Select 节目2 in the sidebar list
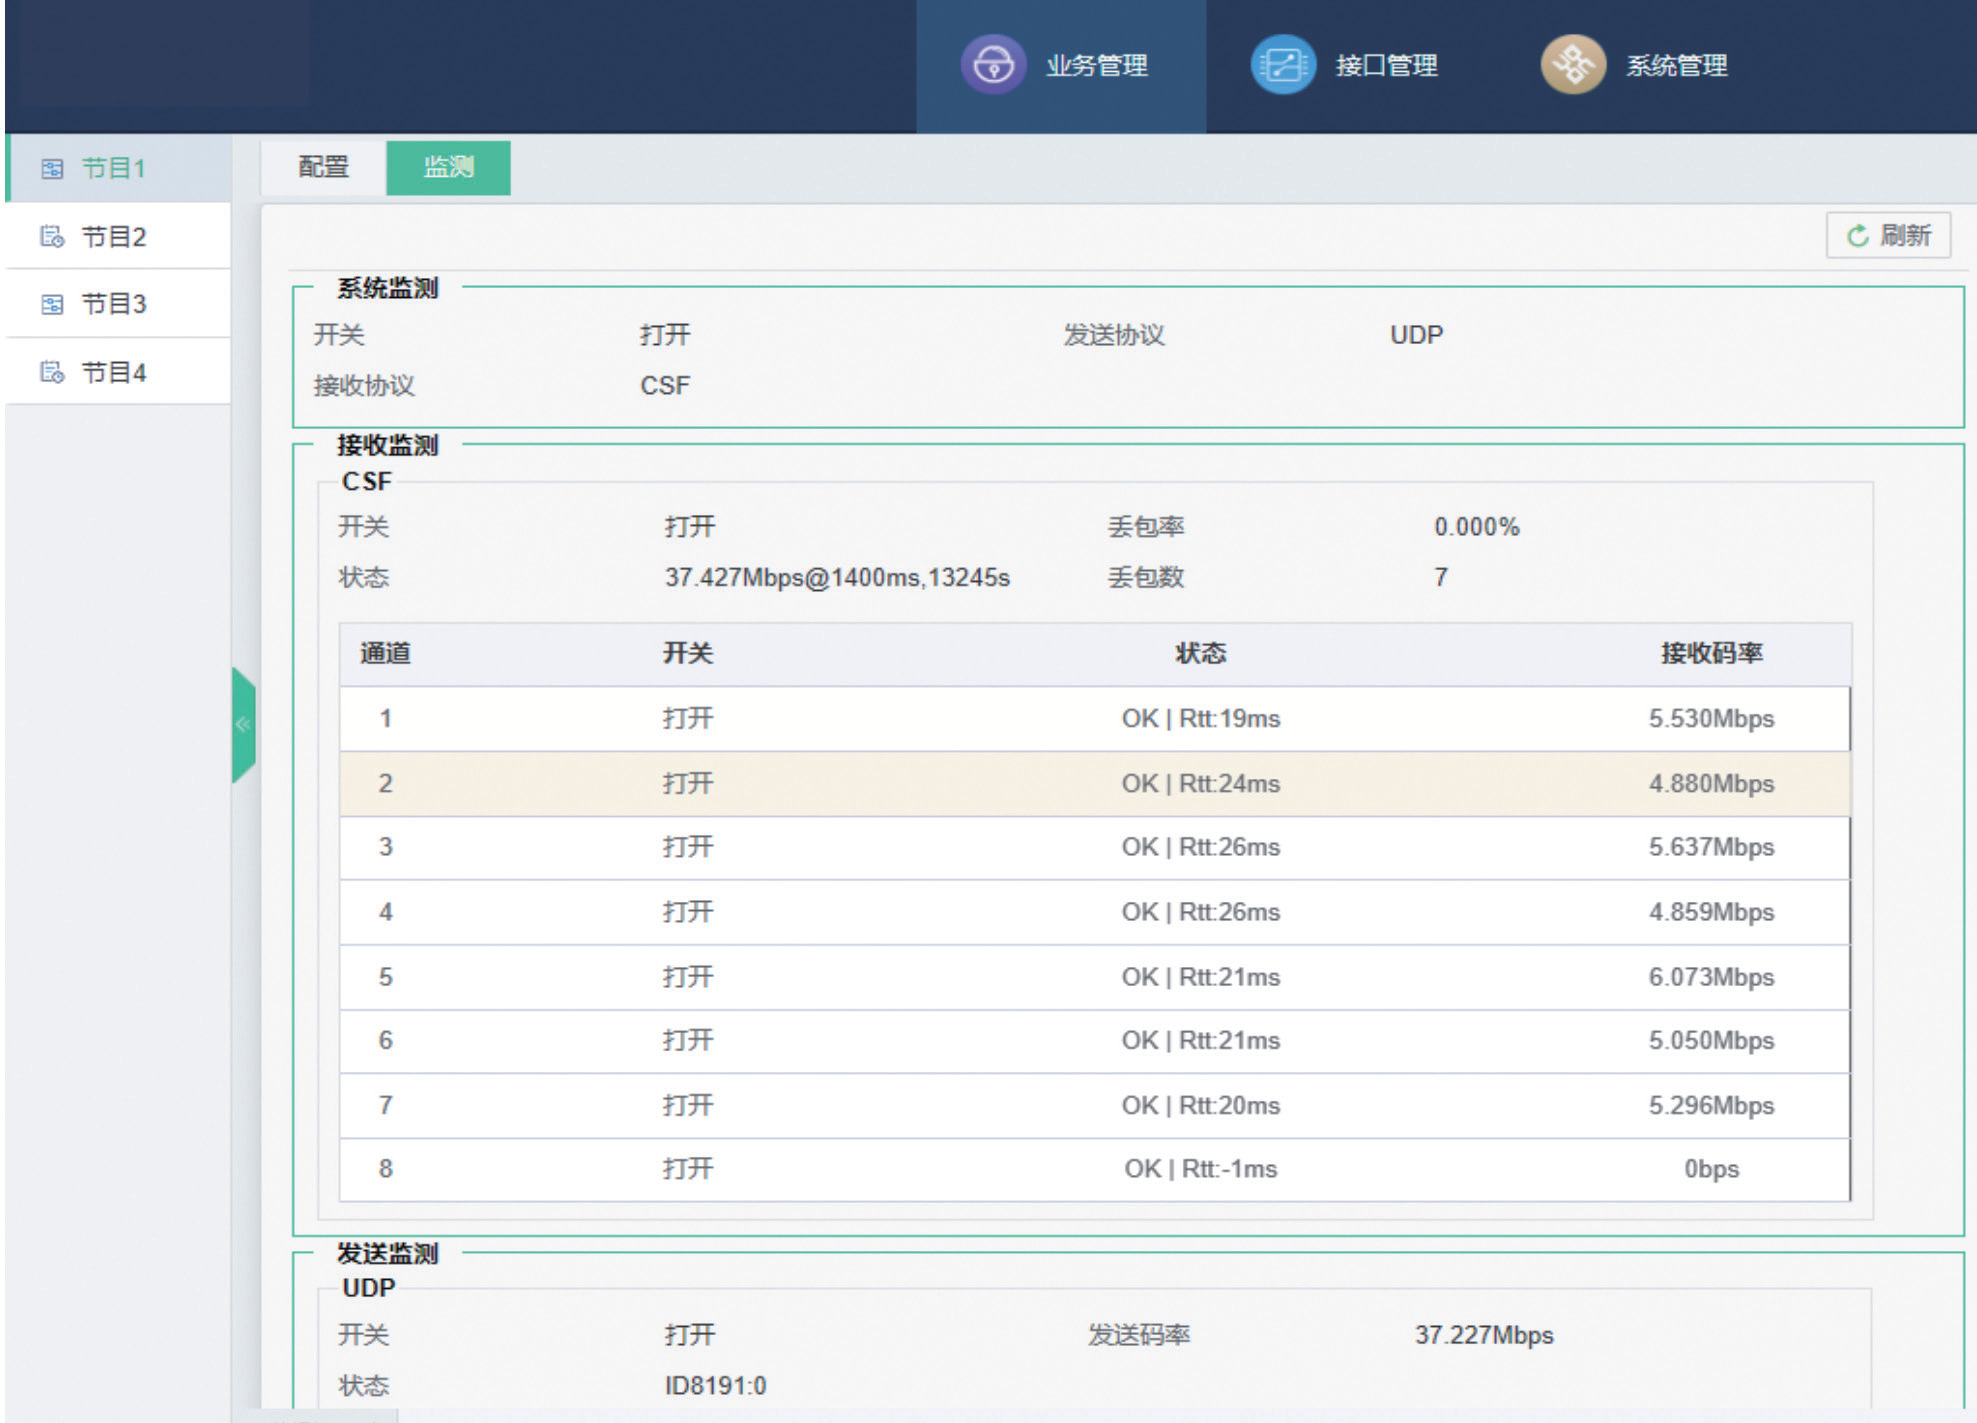The width and height of the screenshot is (1977, 1423). pos(114,237)
